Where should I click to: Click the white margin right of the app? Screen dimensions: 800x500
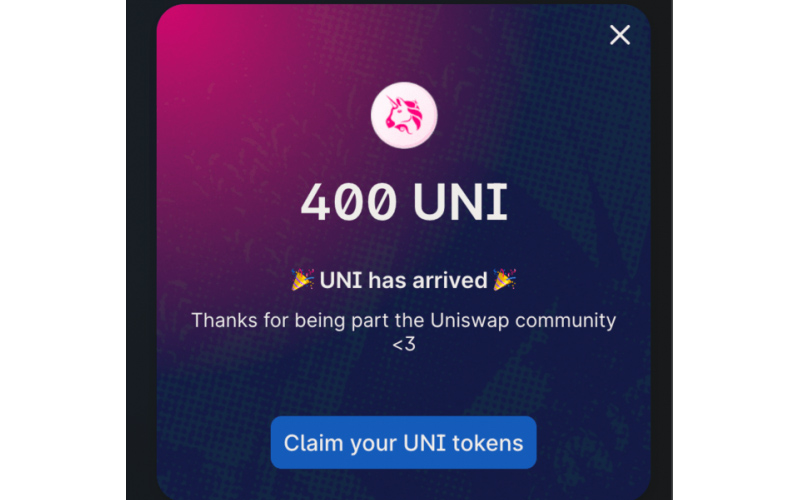coord(736,250)
